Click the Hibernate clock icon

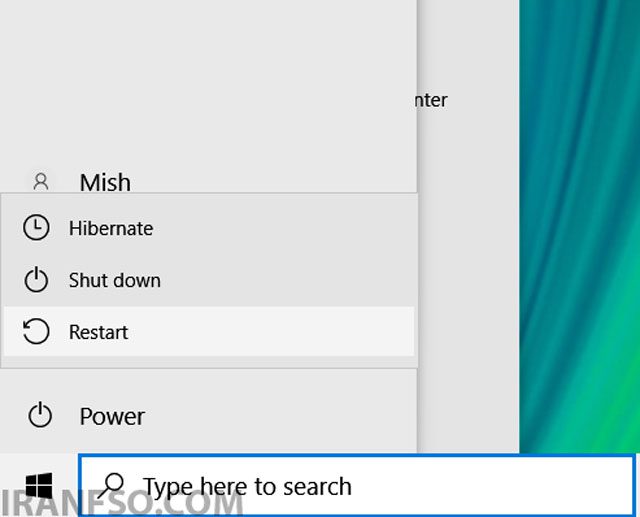36,228
